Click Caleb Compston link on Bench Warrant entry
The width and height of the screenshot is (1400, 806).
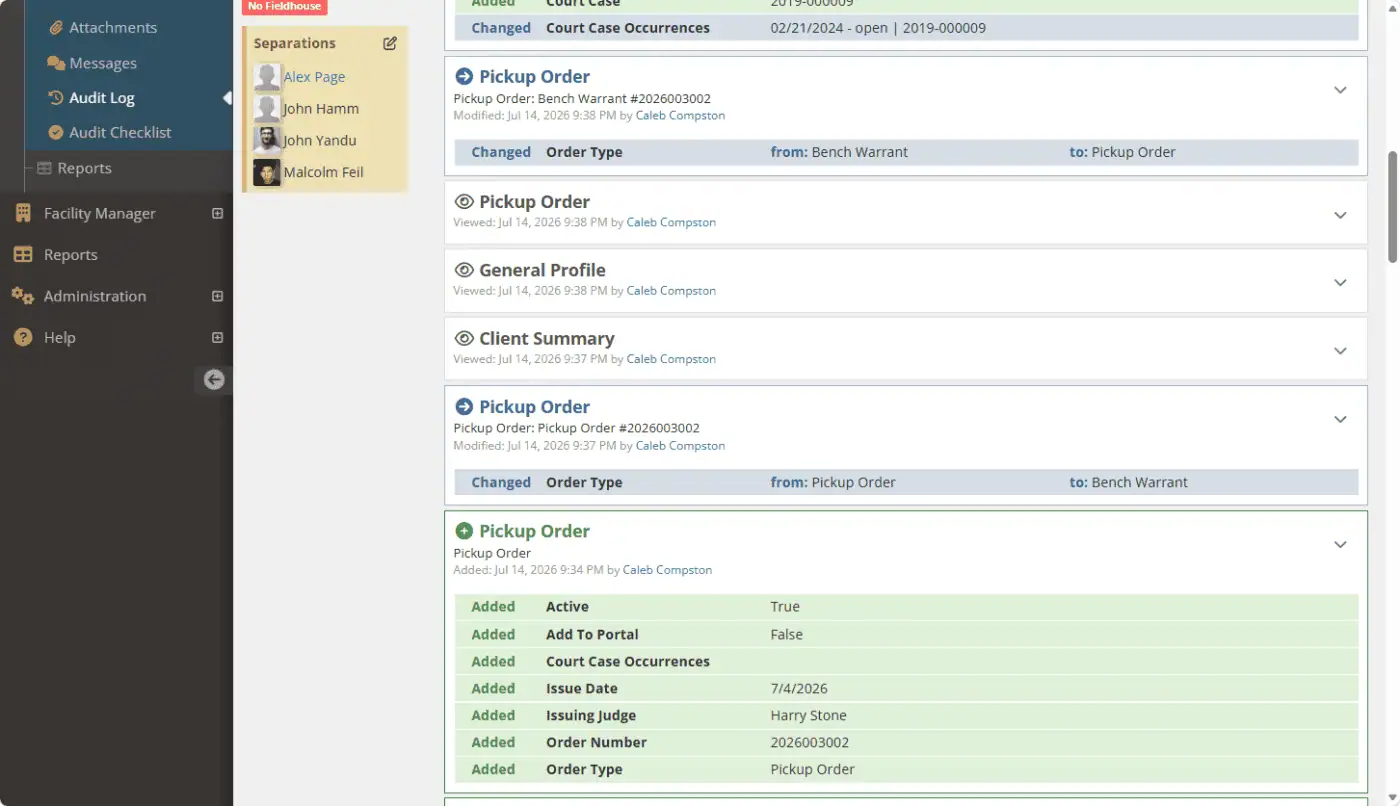(x=680, y=116)
